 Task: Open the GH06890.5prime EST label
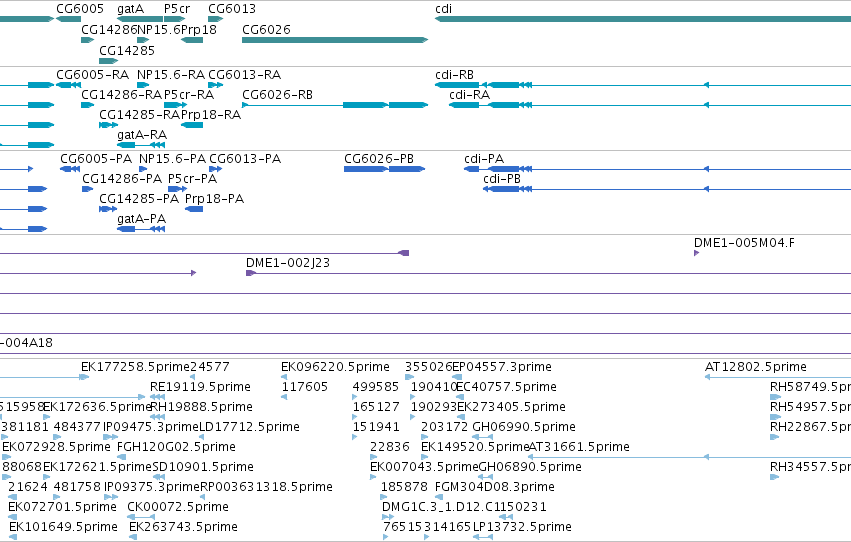tap(530, 467)
